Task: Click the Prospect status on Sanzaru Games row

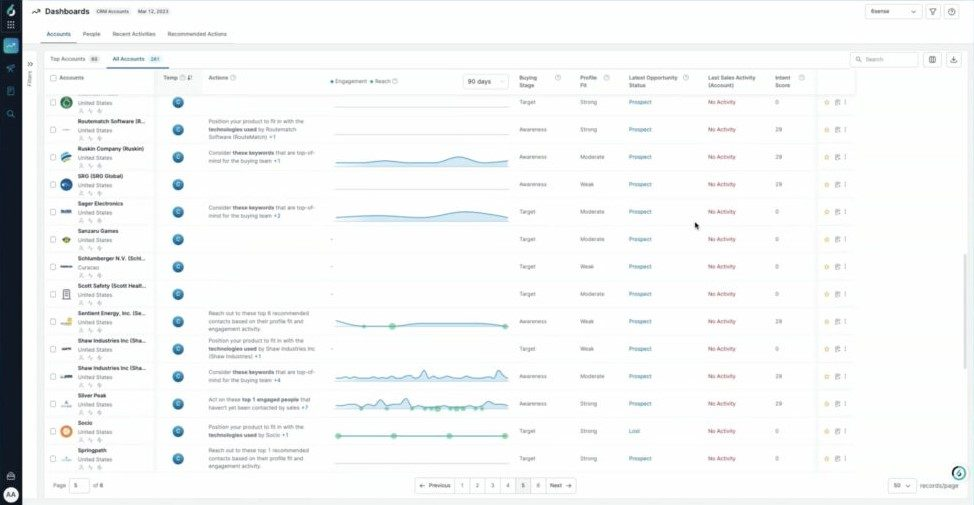Action: pyautogui.click(x=640, y=239)
